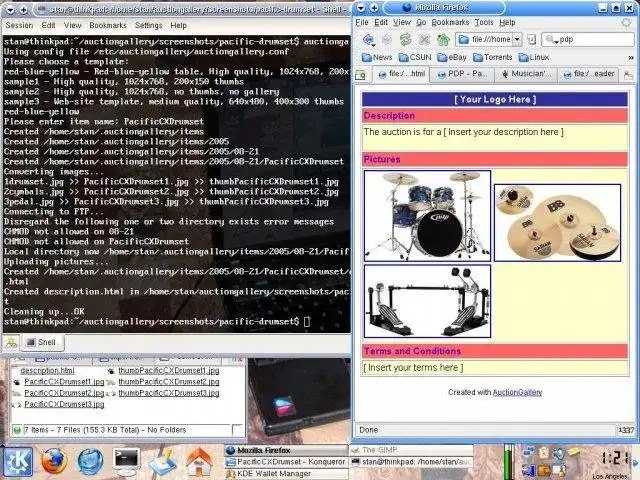Open Firefox File menu

(362, 22)
